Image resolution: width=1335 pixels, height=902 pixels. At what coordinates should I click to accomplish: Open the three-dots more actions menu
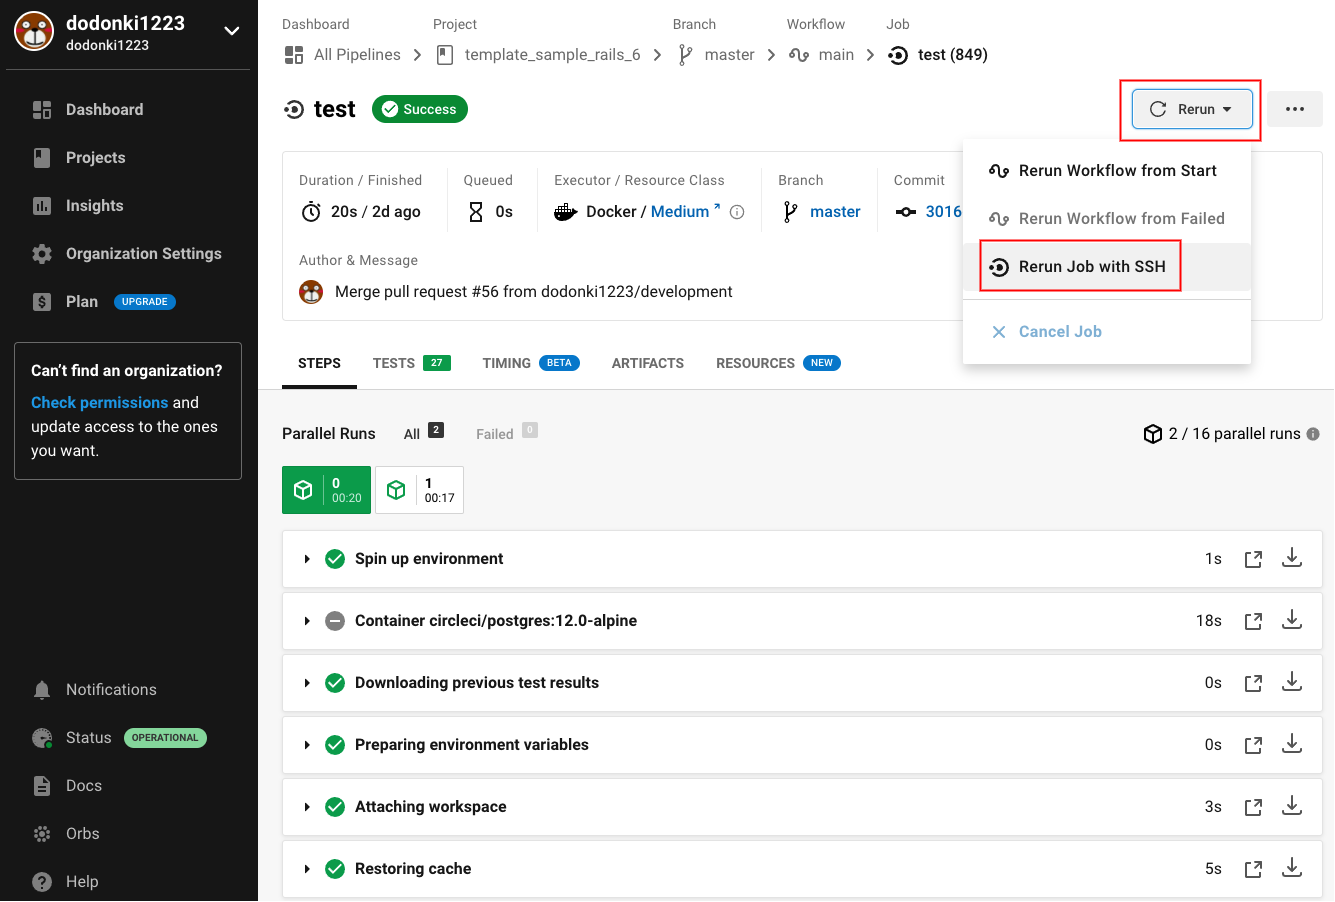[1295, 110]
